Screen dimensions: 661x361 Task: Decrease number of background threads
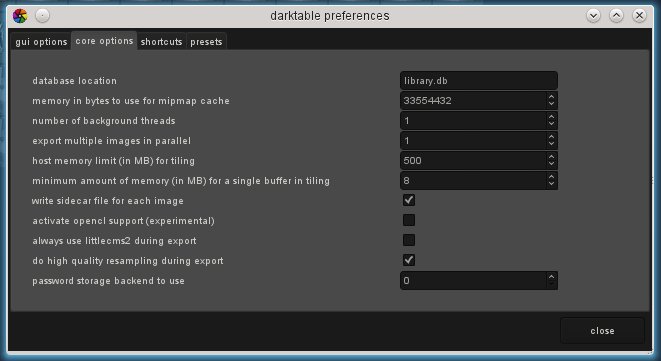[x=551, y=124]
